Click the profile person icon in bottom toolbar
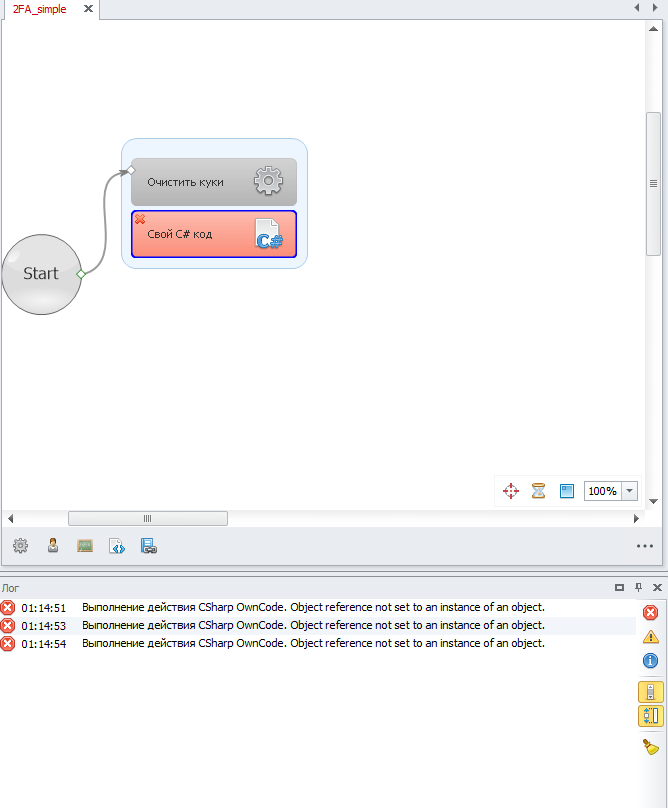The width and height of the screenshot is (668, 808). pyautogui.click(x=53, y=545)
